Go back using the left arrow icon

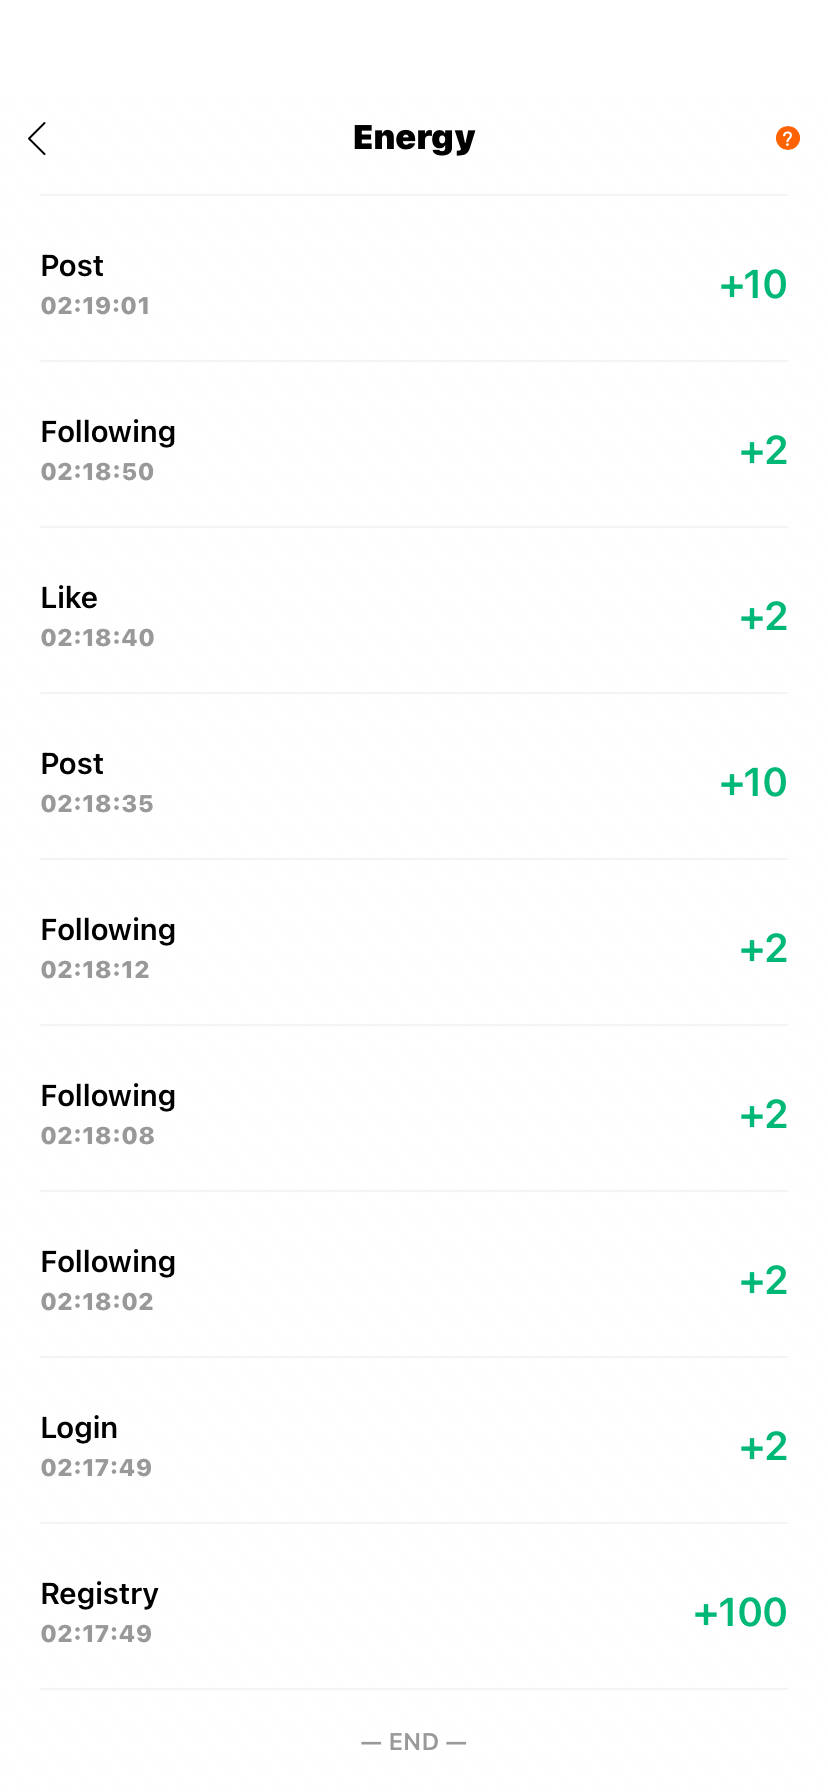tap(38, 139)
